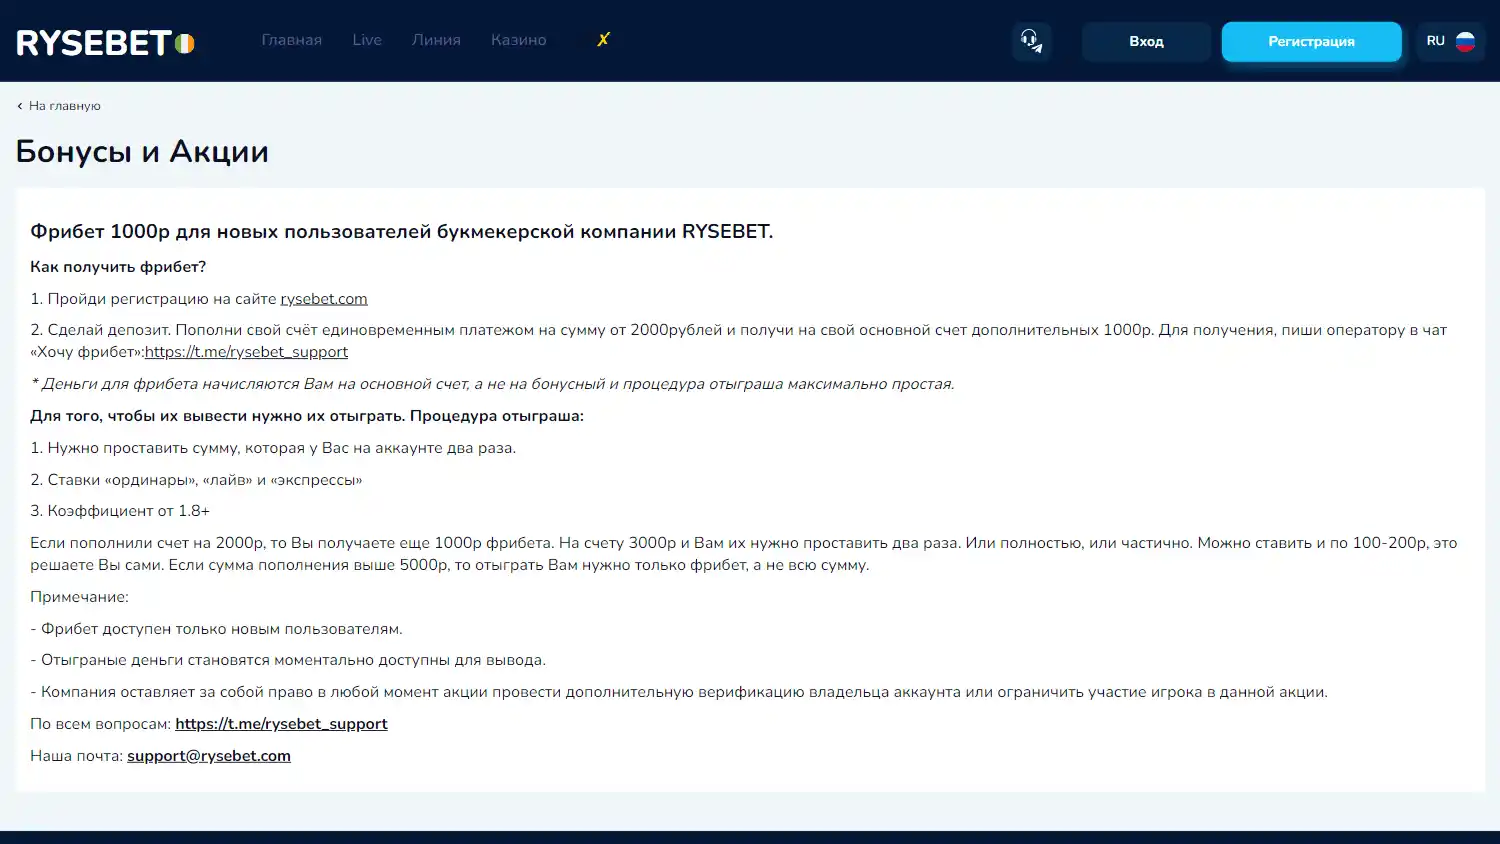Open the Telegram link after По всем вопросам

(x=281, y=724)
